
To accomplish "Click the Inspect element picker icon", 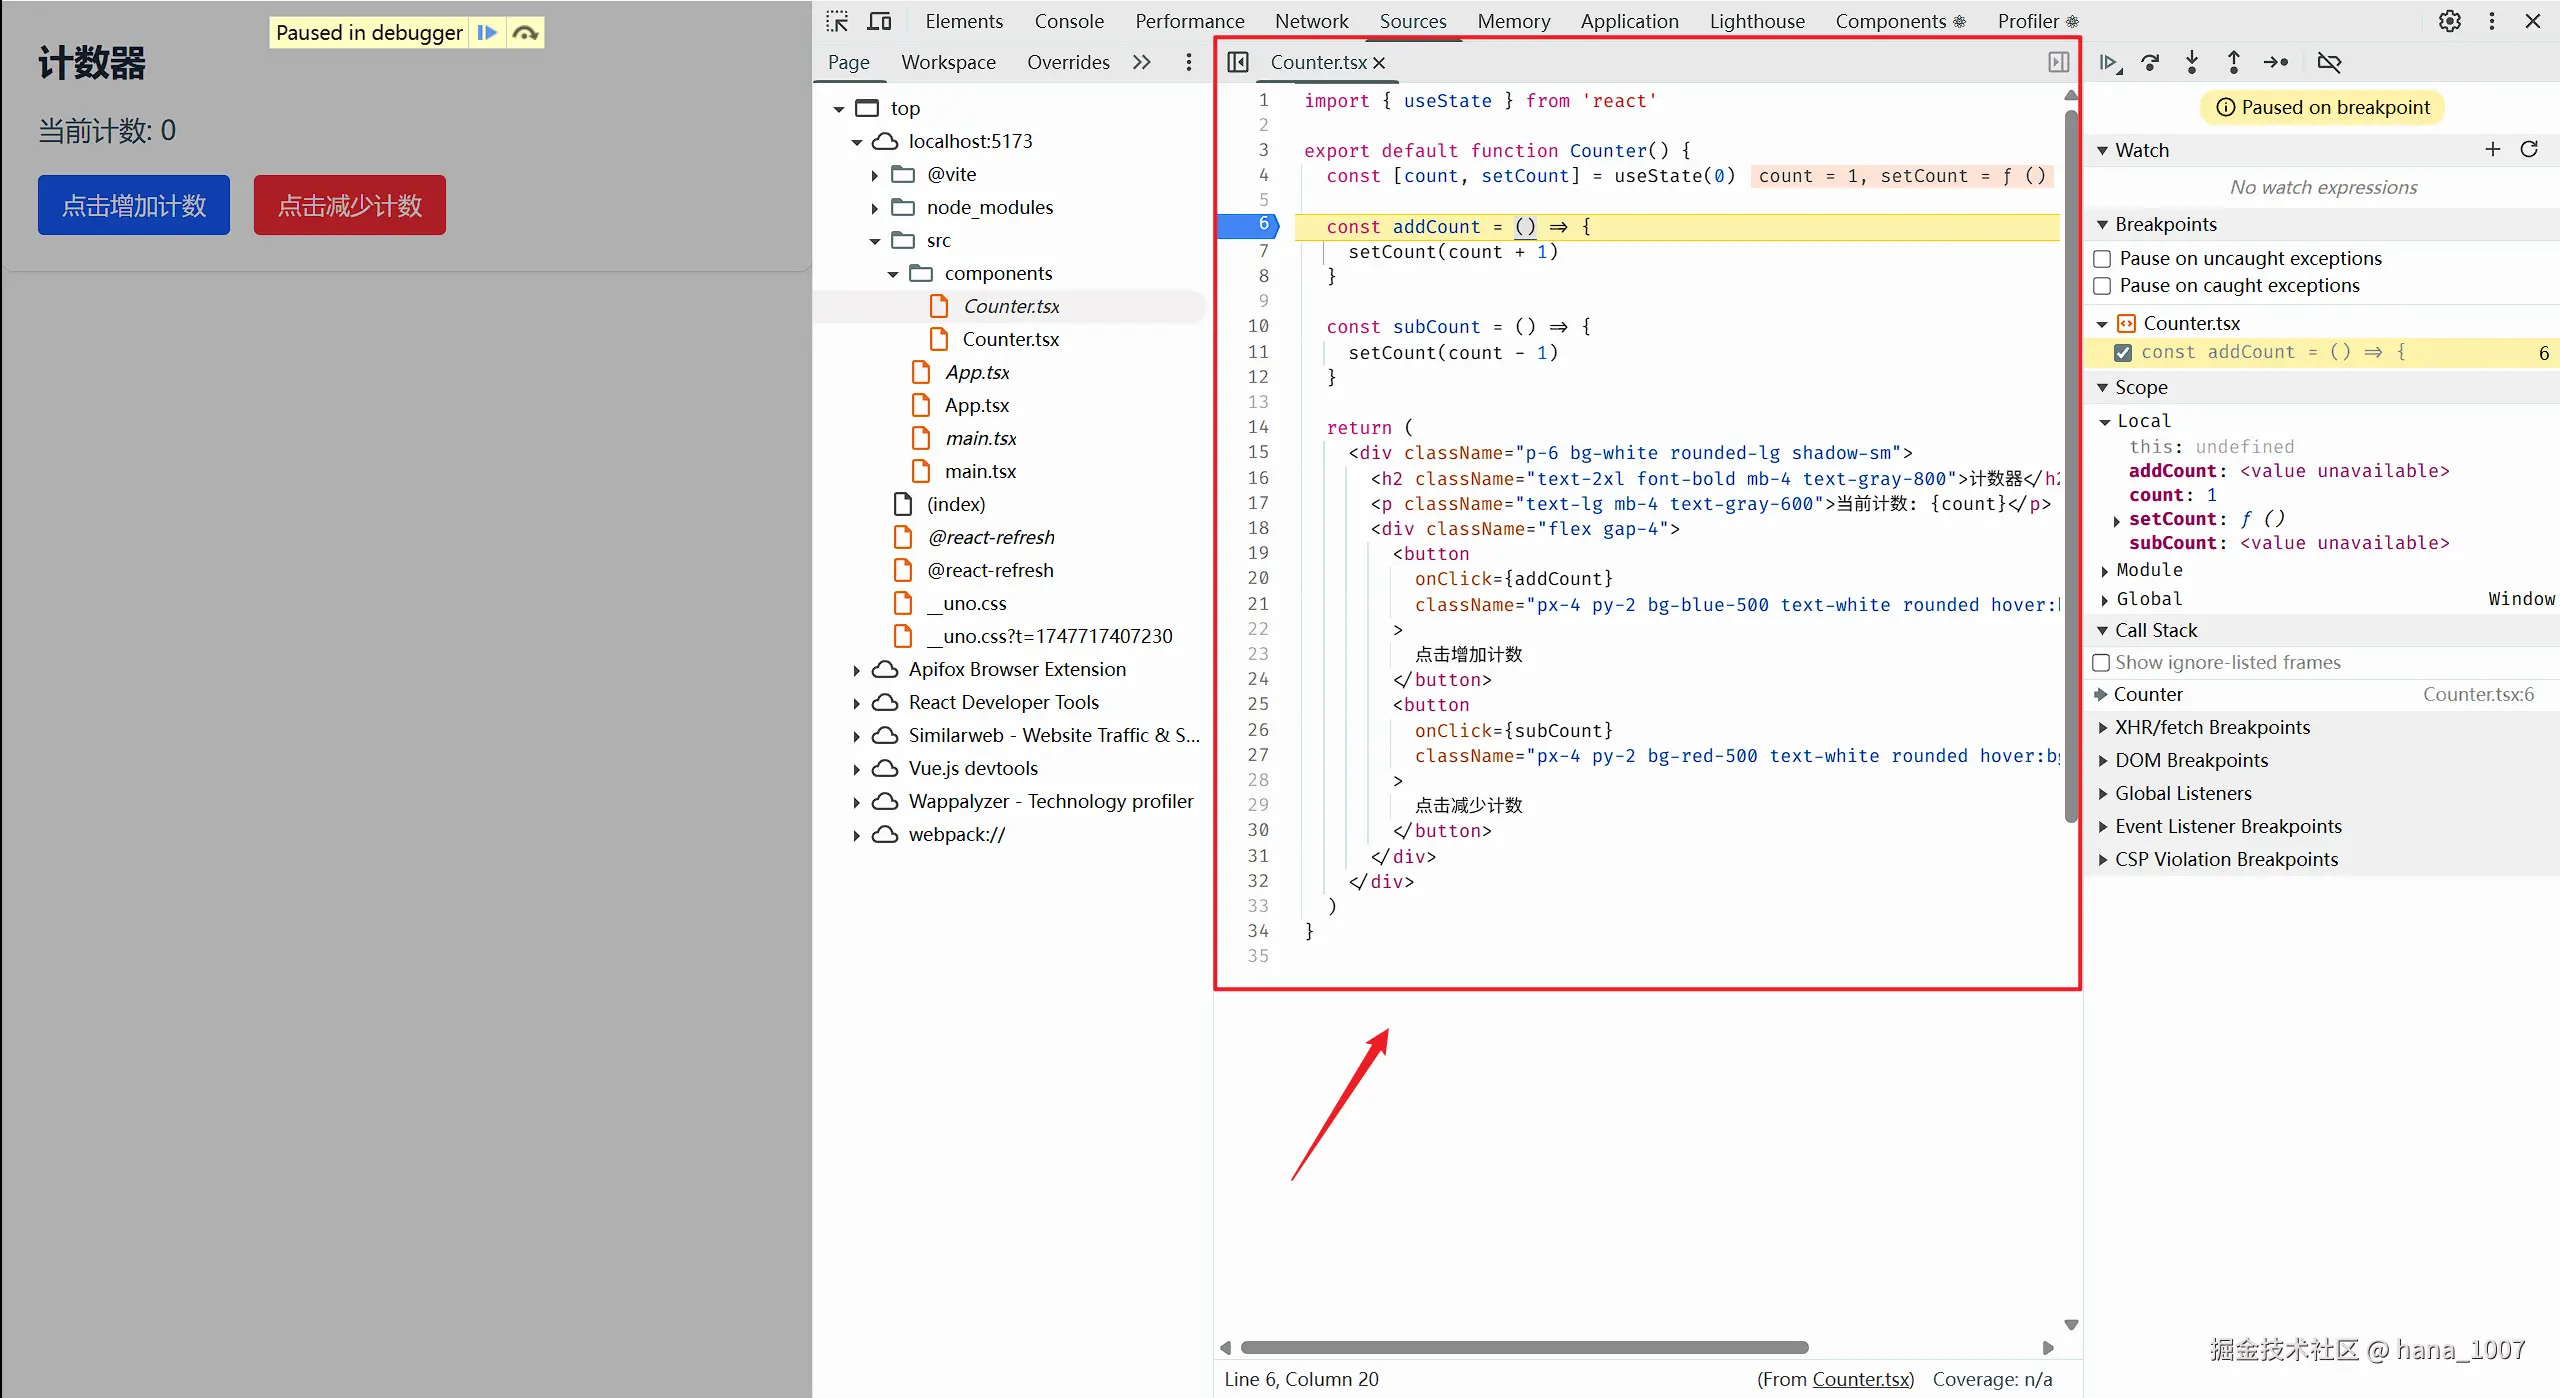I will pyautogui.click(x=837, y=21).
